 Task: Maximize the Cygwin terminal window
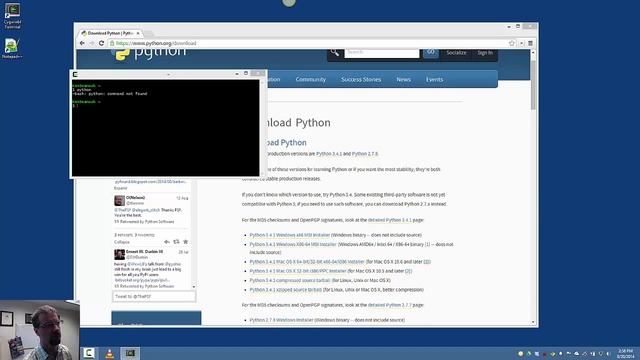click(x=246, y=73)
